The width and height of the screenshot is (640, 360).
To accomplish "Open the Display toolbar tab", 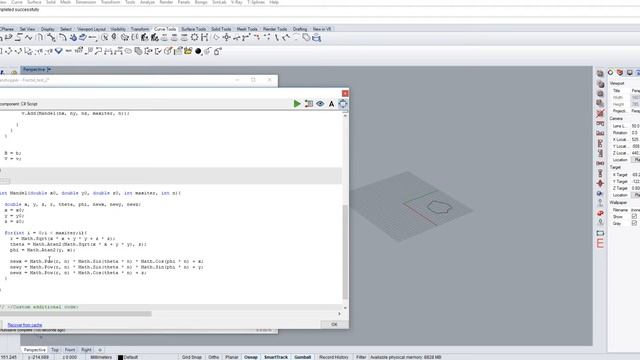I will pos(47,29).
